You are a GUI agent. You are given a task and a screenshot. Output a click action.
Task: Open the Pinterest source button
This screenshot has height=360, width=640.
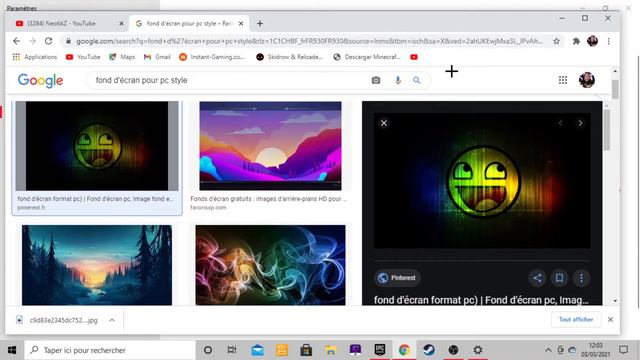pos(397,278)
